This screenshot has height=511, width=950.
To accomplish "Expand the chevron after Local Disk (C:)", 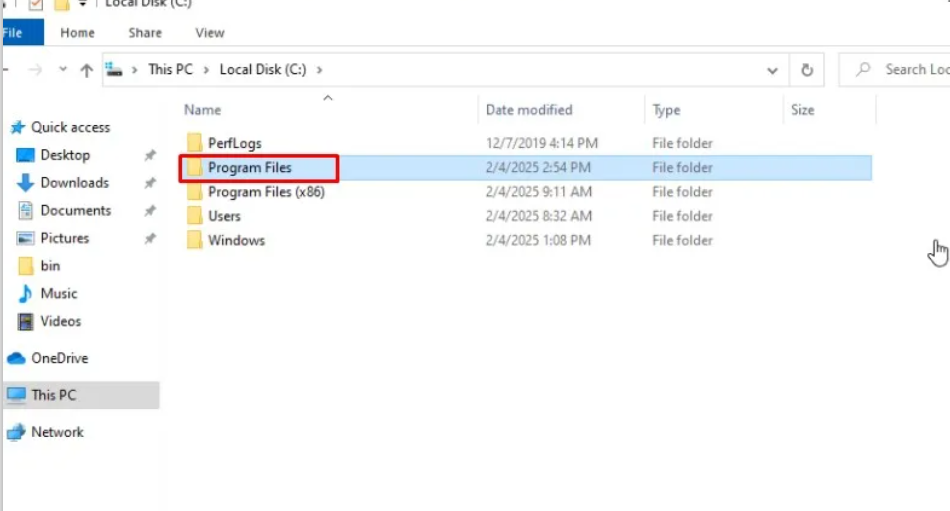I will click(319, 70).
